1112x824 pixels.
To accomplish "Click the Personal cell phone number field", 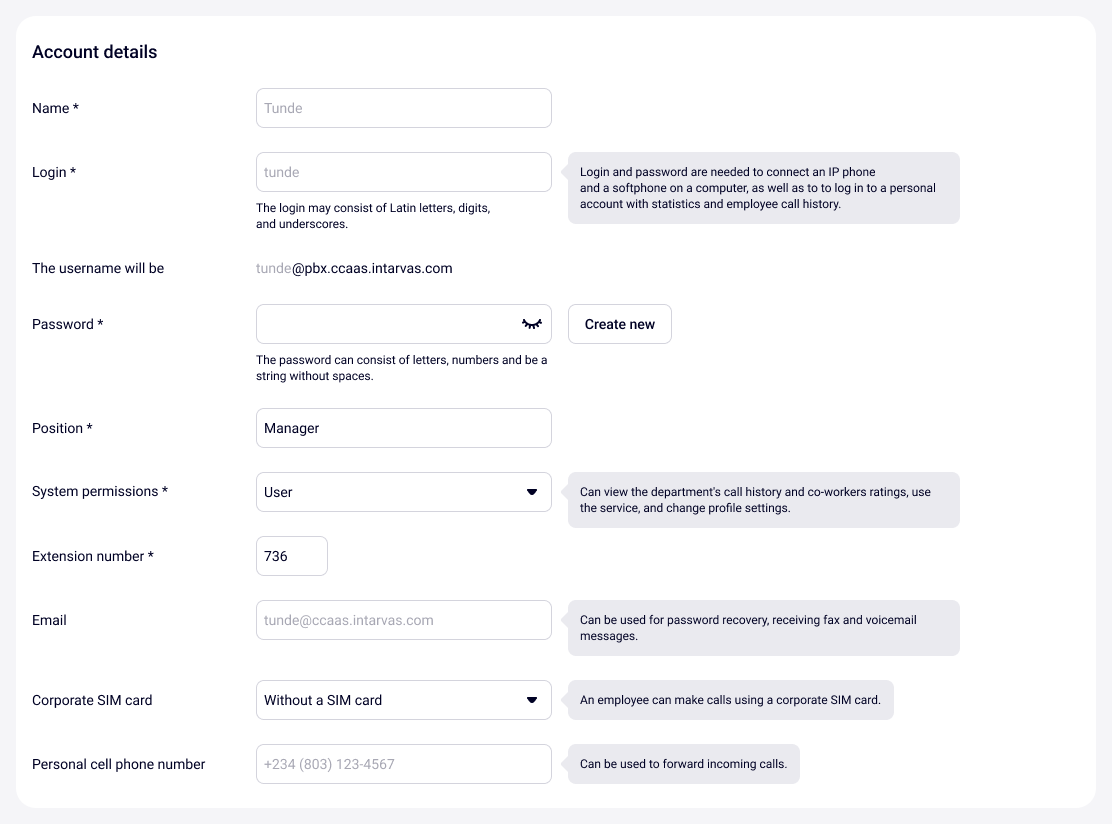I will click(x=403, y=764).
